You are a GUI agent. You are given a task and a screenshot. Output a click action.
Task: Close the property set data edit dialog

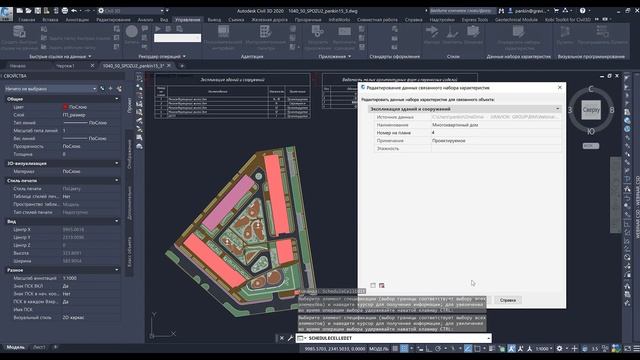pos(560,87)
